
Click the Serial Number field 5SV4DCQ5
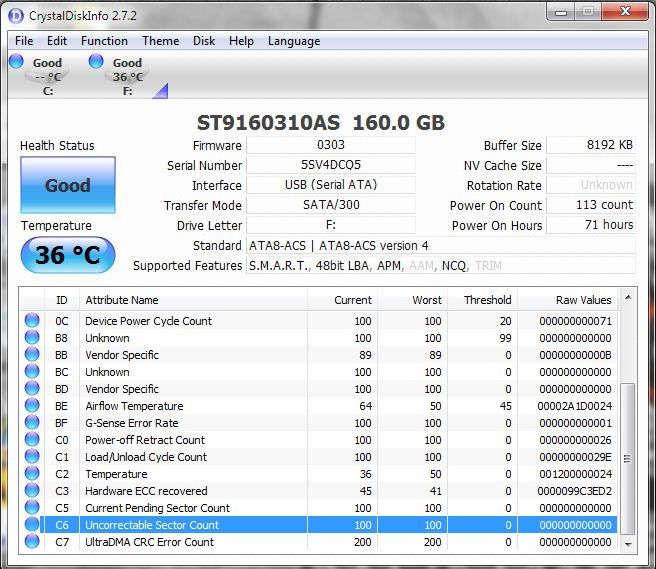pos(331,165)
